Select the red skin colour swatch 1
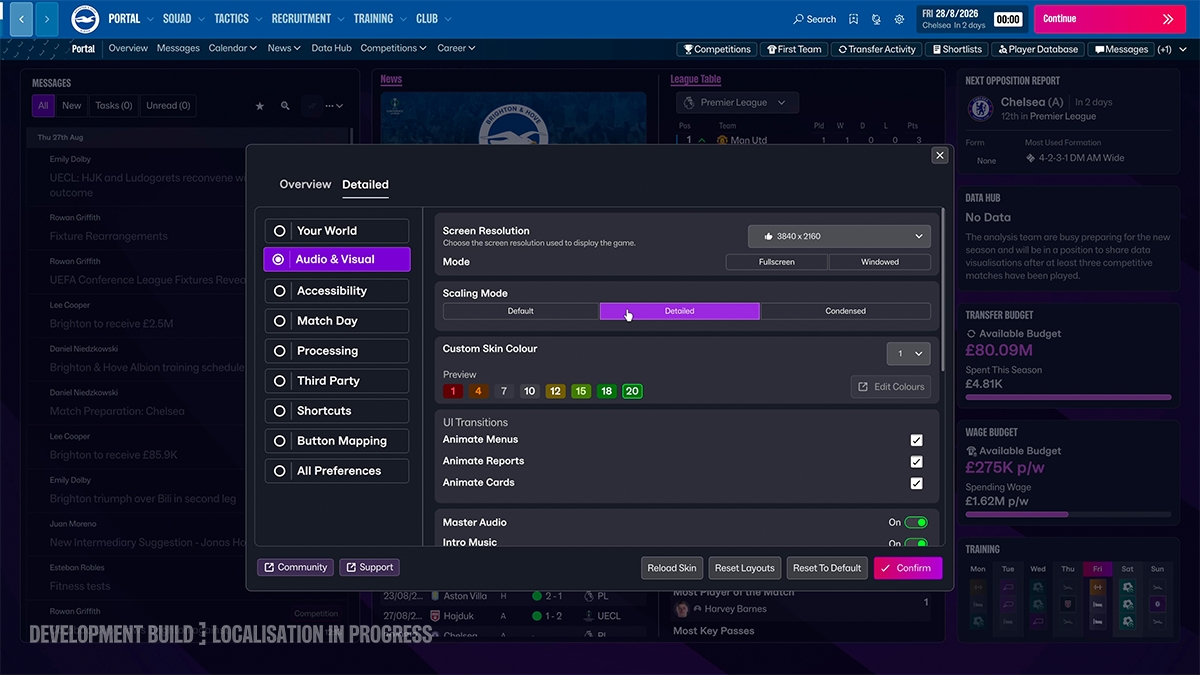Viewport: 1200px width, 675px height. coord(453,391)
